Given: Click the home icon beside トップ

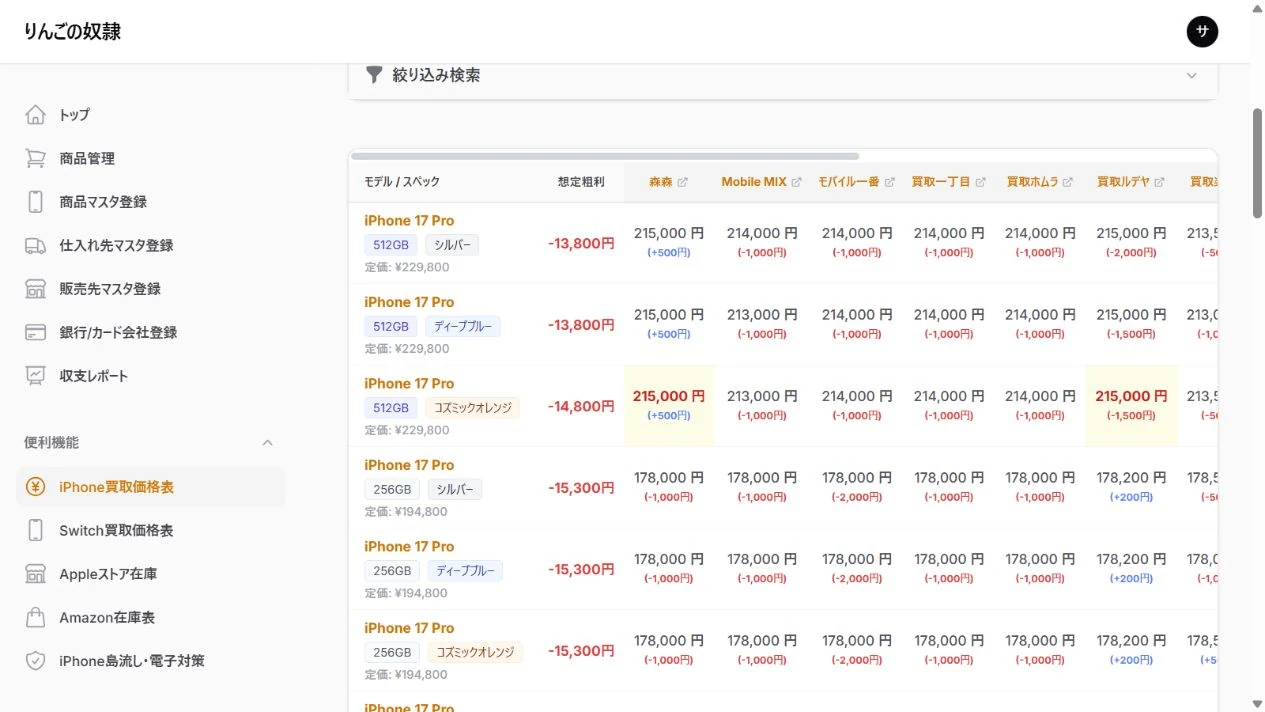Looking at the screenshot, I should [36, 115].
